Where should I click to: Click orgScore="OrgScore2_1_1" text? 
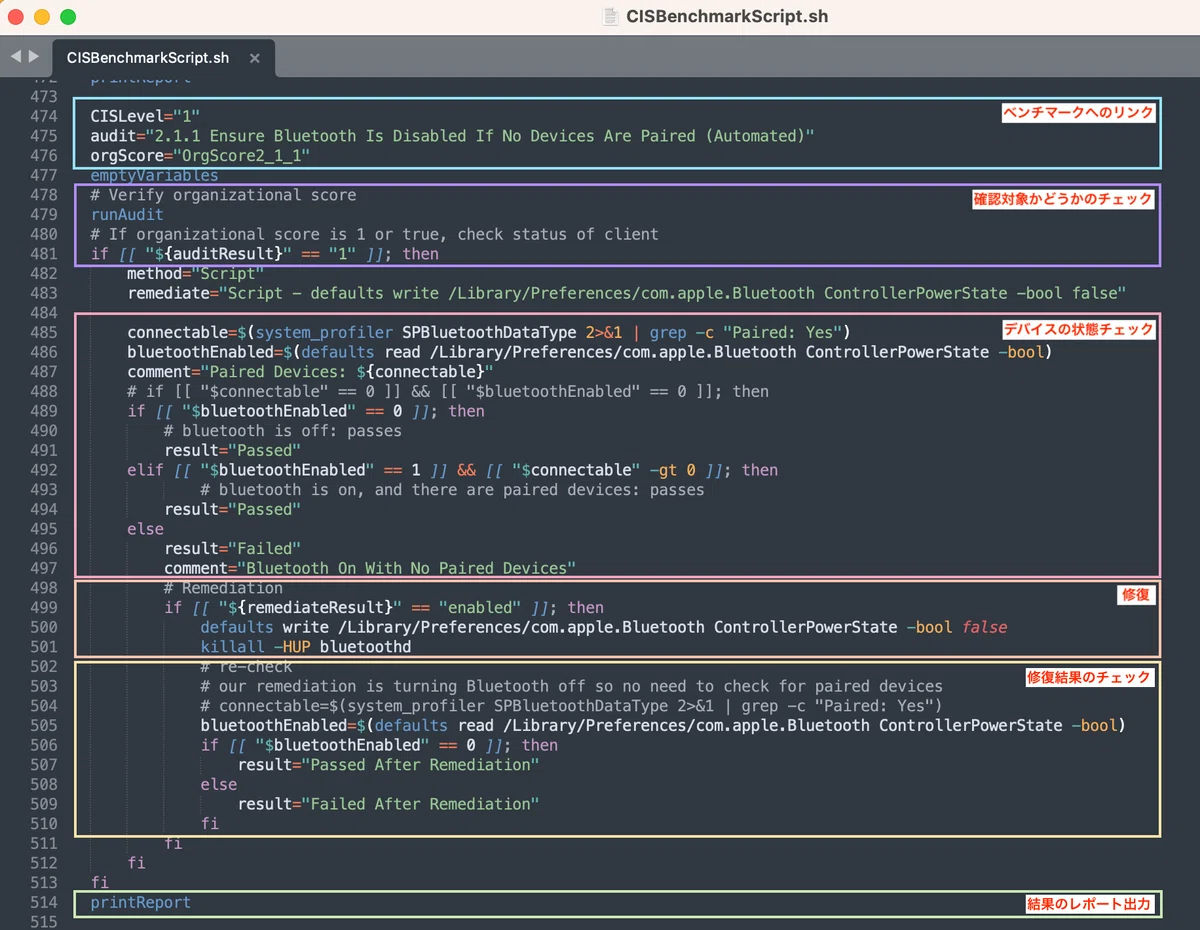coord(200,156)
